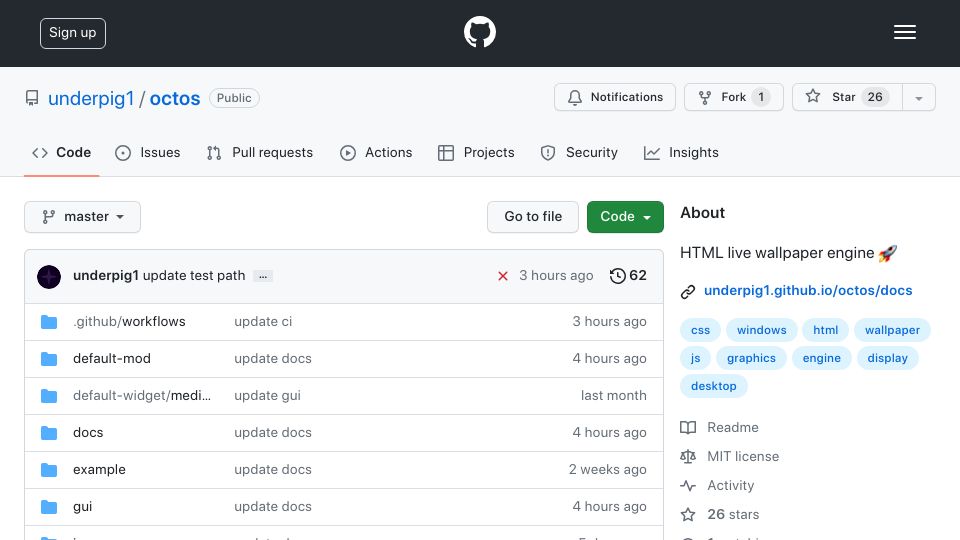Click the Sign up button
Screen dimensions: 960x540
tap(73, 33)
